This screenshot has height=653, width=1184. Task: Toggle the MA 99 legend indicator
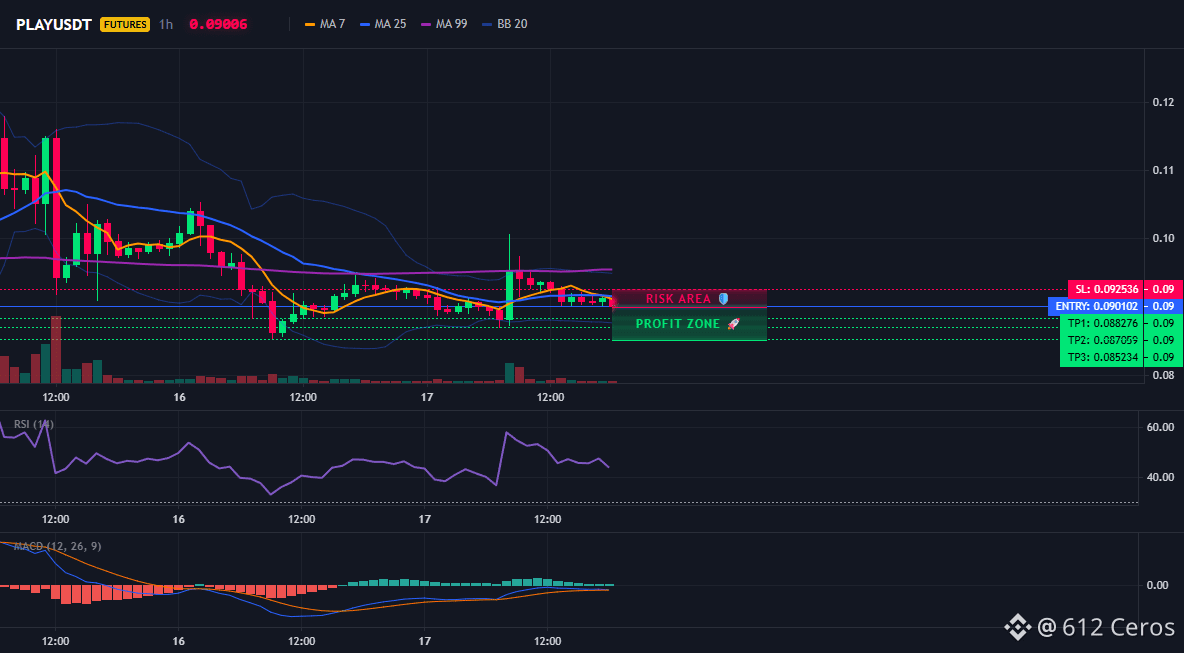click(x=444, y=24)
